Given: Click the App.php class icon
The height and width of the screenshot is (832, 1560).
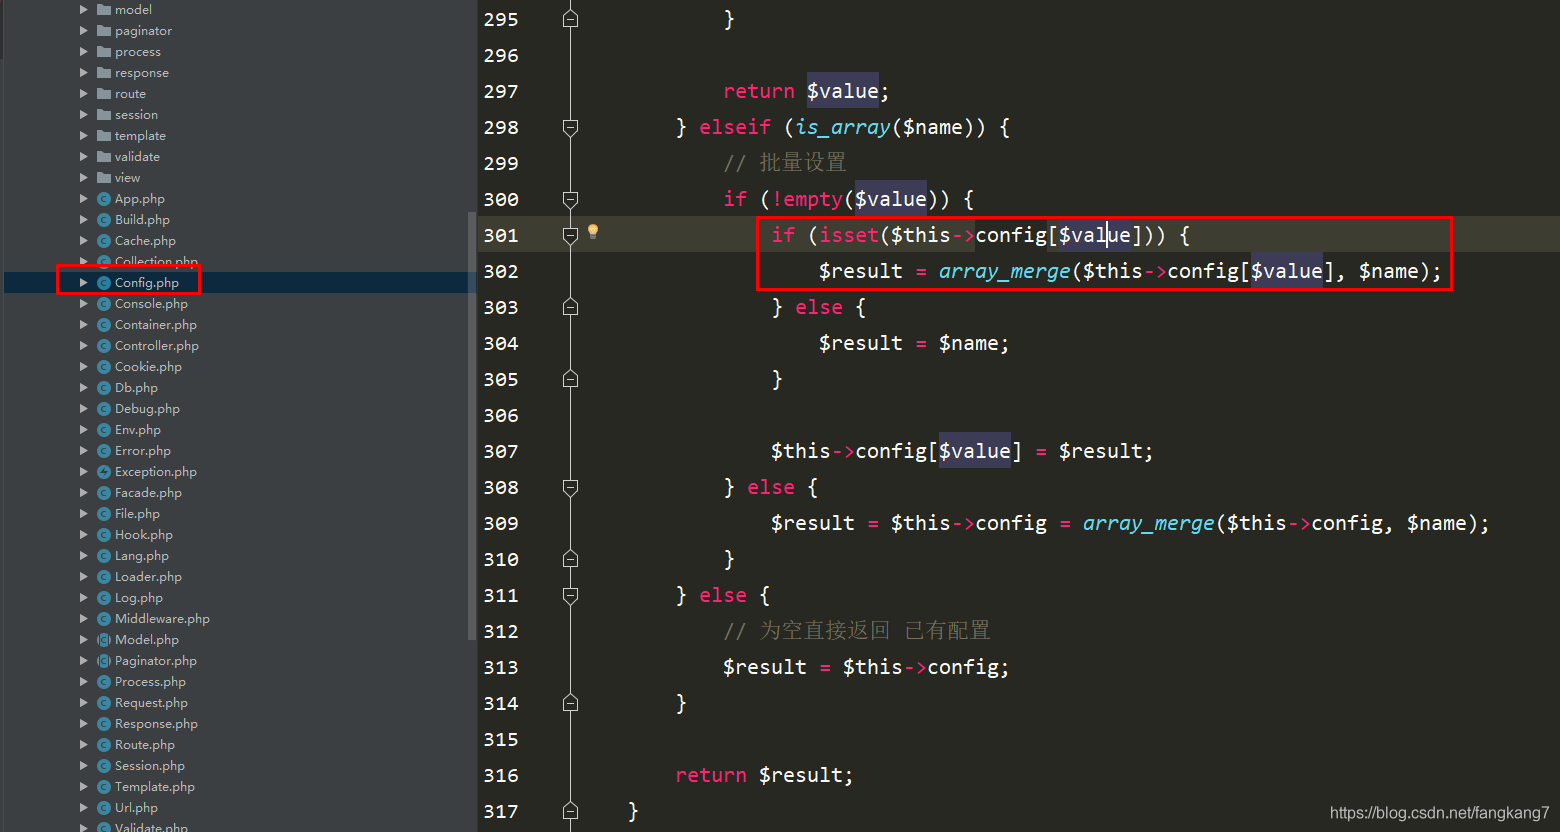Looking at the screenshot, I should (104, 199).
